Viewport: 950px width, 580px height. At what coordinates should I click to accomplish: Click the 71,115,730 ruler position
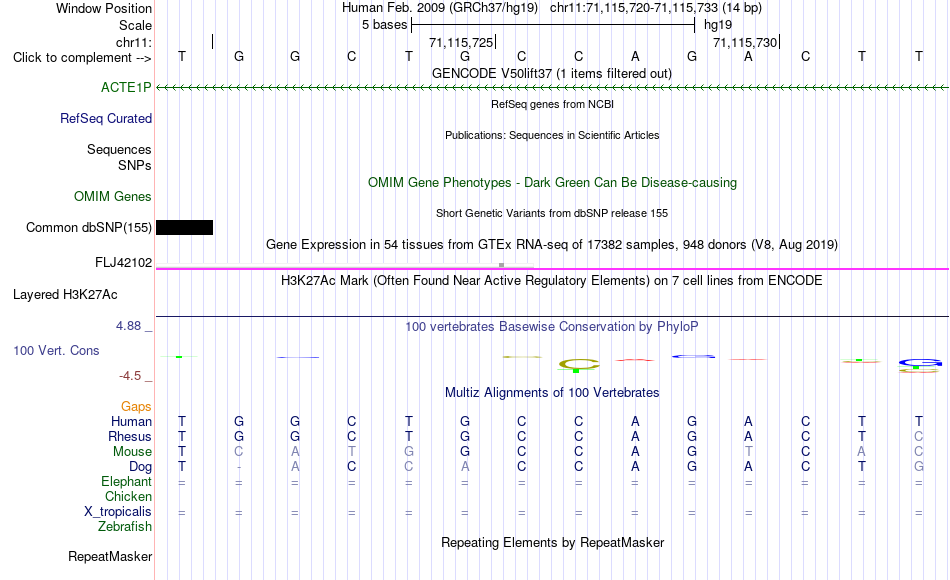point(745,42)
